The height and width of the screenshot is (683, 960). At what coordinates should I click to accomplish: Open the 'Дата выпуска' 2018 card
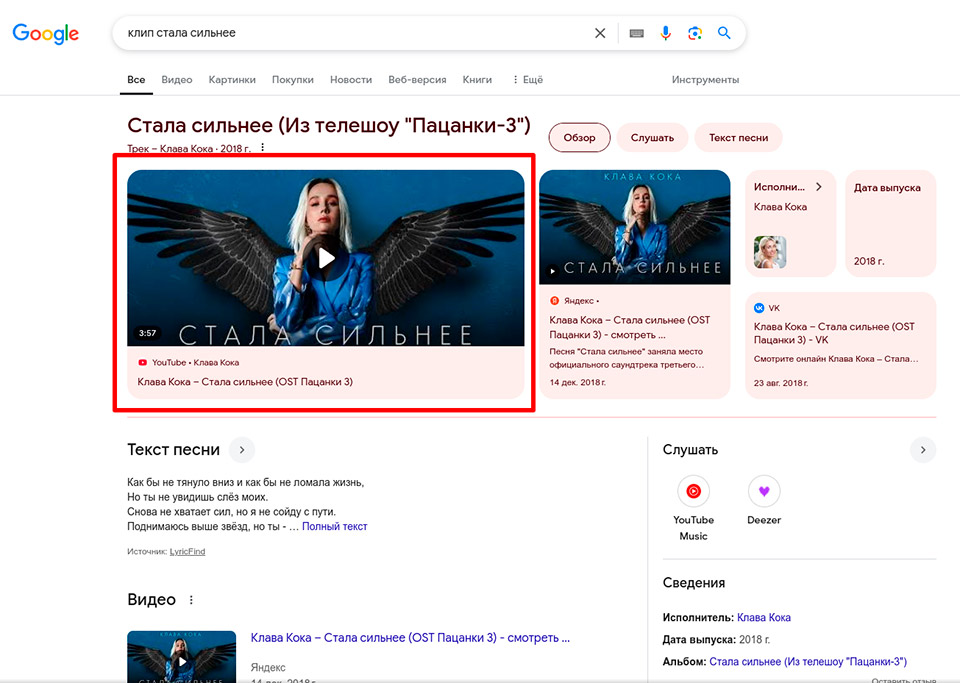point(891,223)
